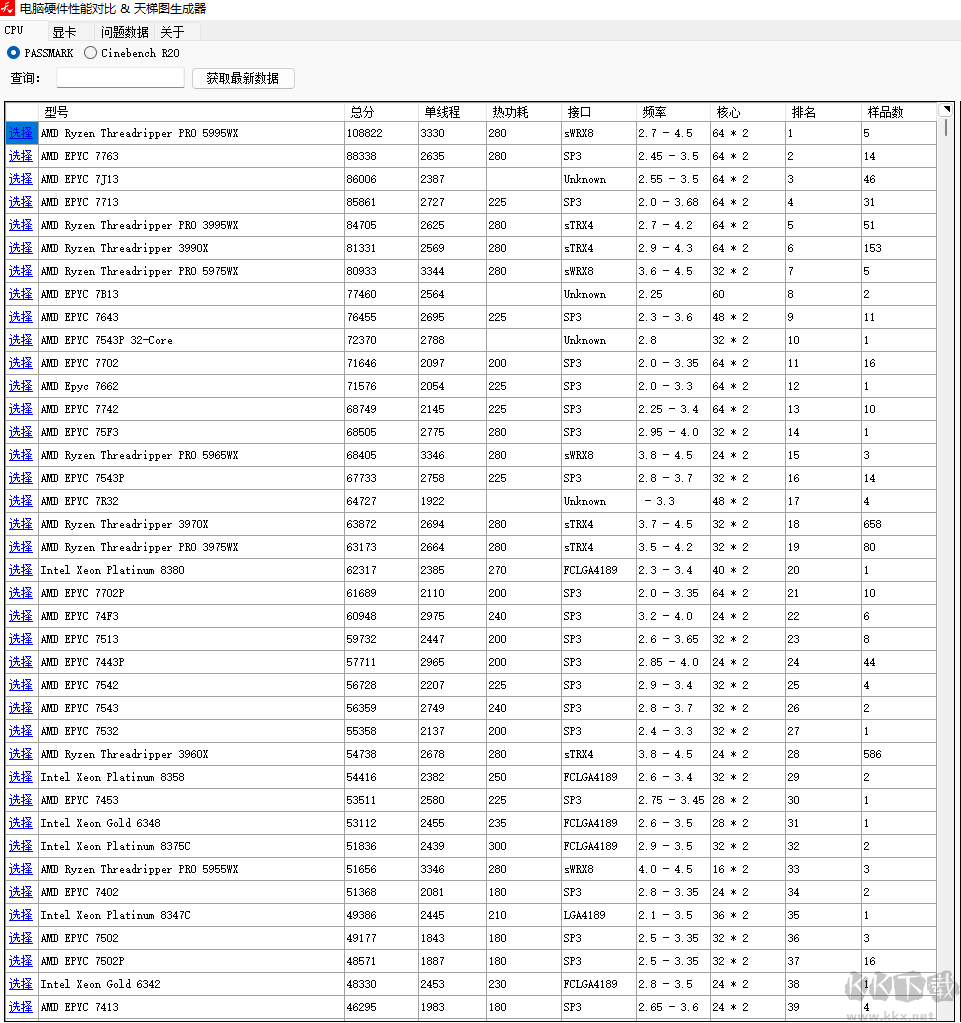Click 选择 link for Threadripper 3970X
This screenshot has height=1023, width=961.
coord(21,524)
